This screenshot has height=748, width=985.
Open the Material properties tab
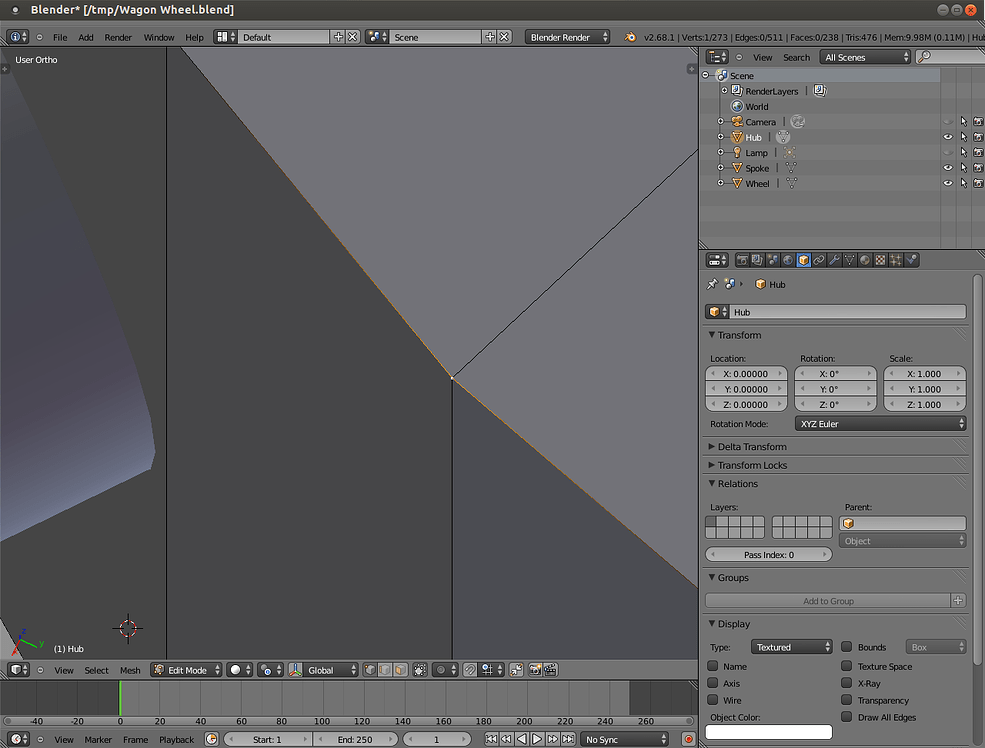click(865, 260)
